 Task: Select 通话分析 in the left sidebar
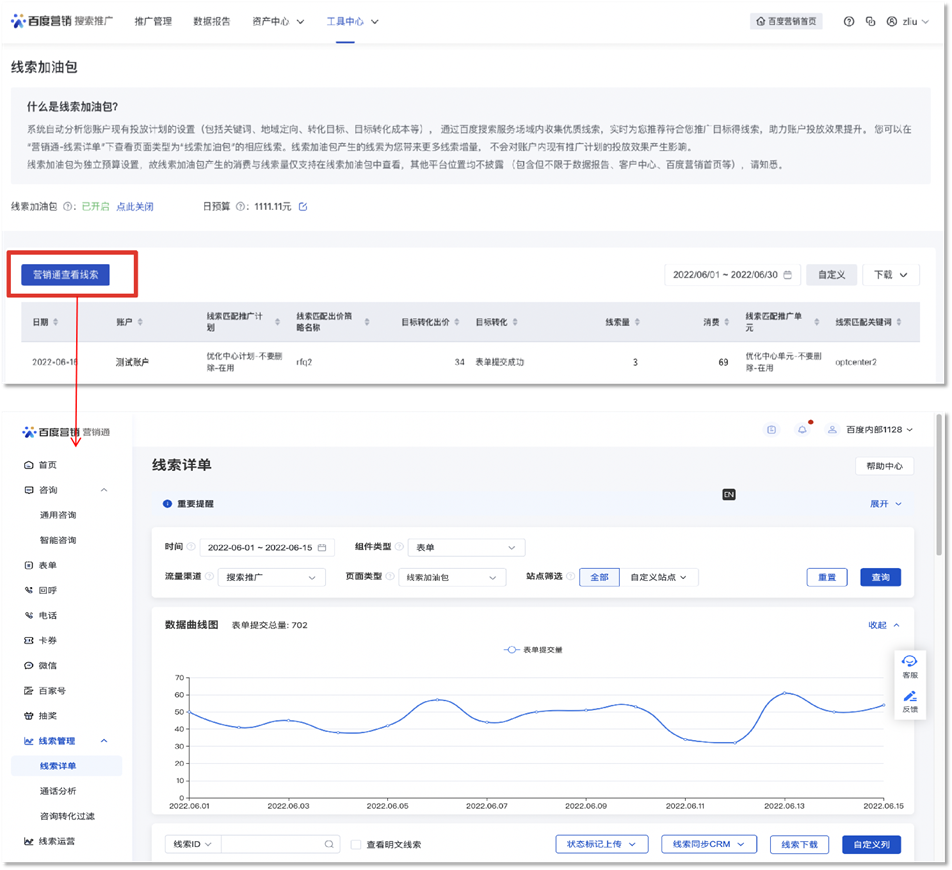pyautogui.click(x=58, y=791)
